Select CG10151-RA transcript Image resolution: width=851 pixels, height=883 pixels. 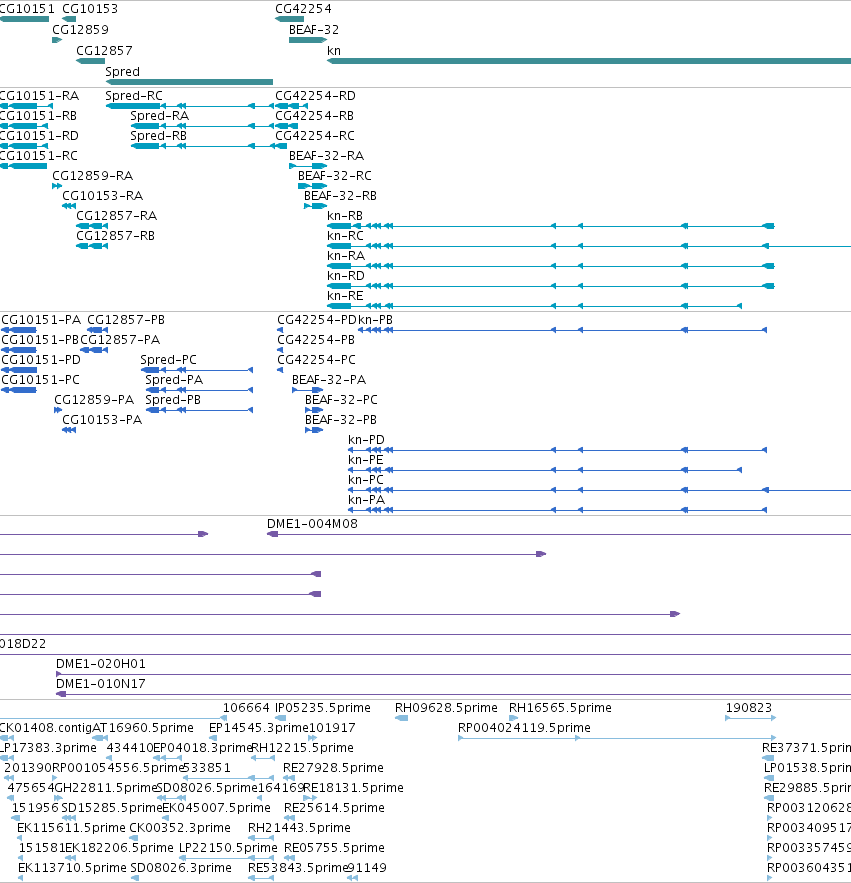(26, 106)
